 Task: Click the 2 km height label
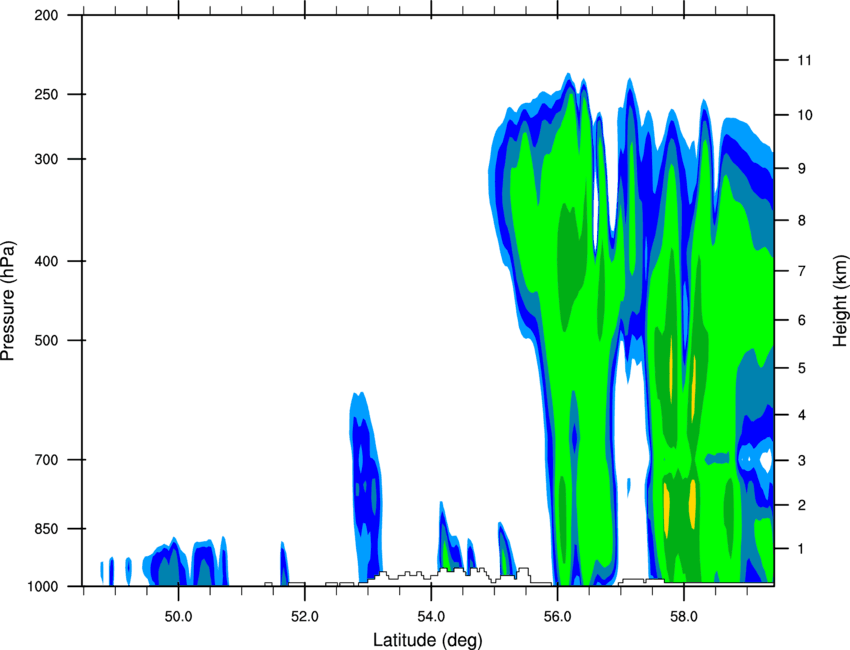(x=801, y=505)
